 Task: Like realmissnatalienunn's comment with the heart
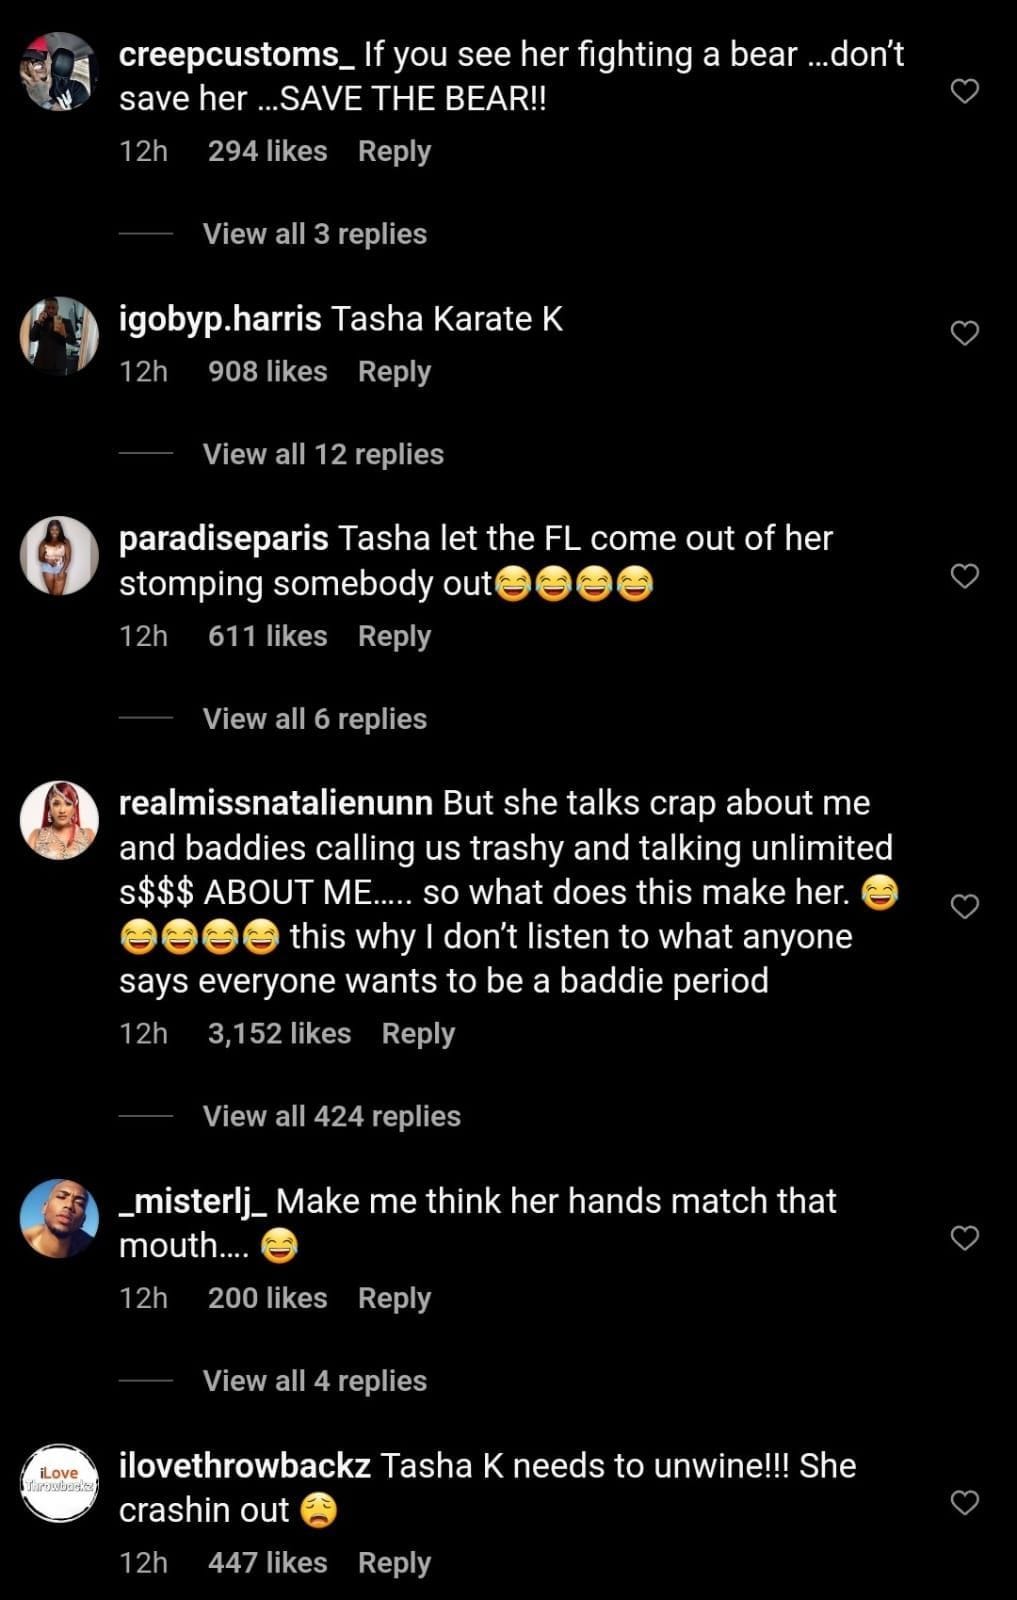[x=966, y=905]
